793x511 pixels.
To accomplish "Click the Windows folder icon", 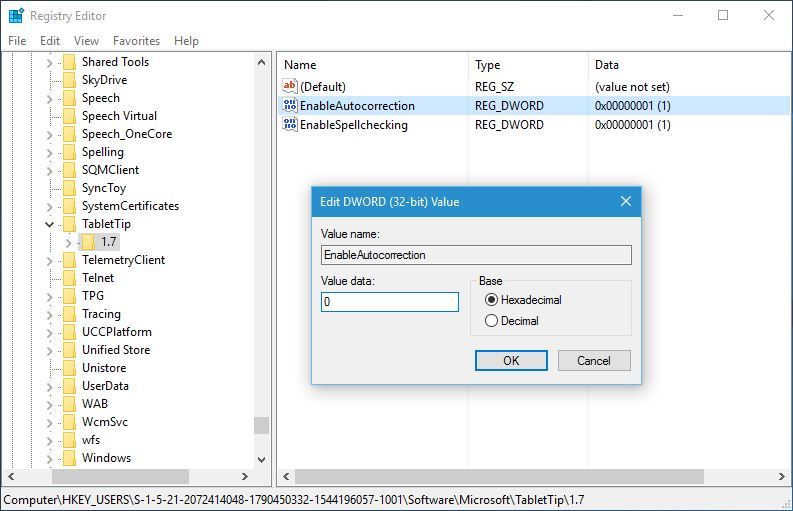I will 70,458.
